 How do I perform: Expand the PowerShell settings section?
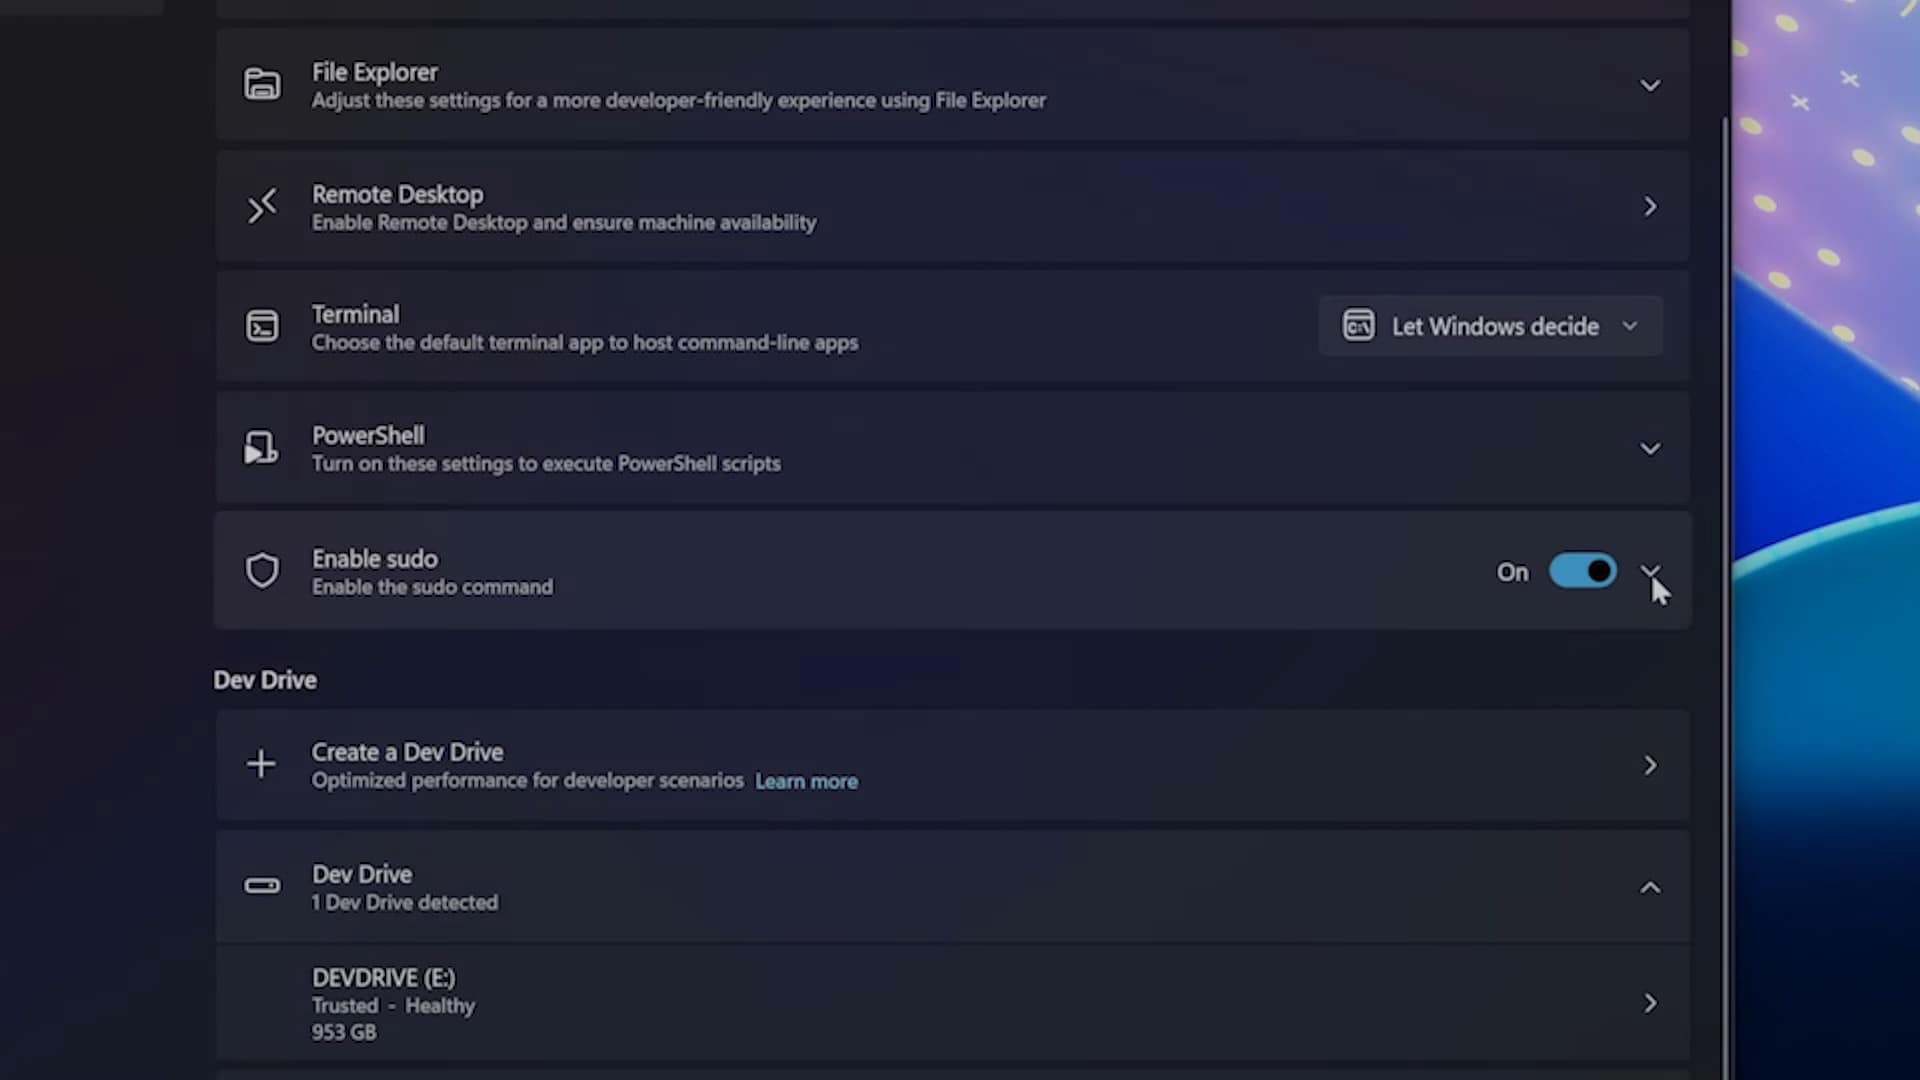pos(1650,449)
